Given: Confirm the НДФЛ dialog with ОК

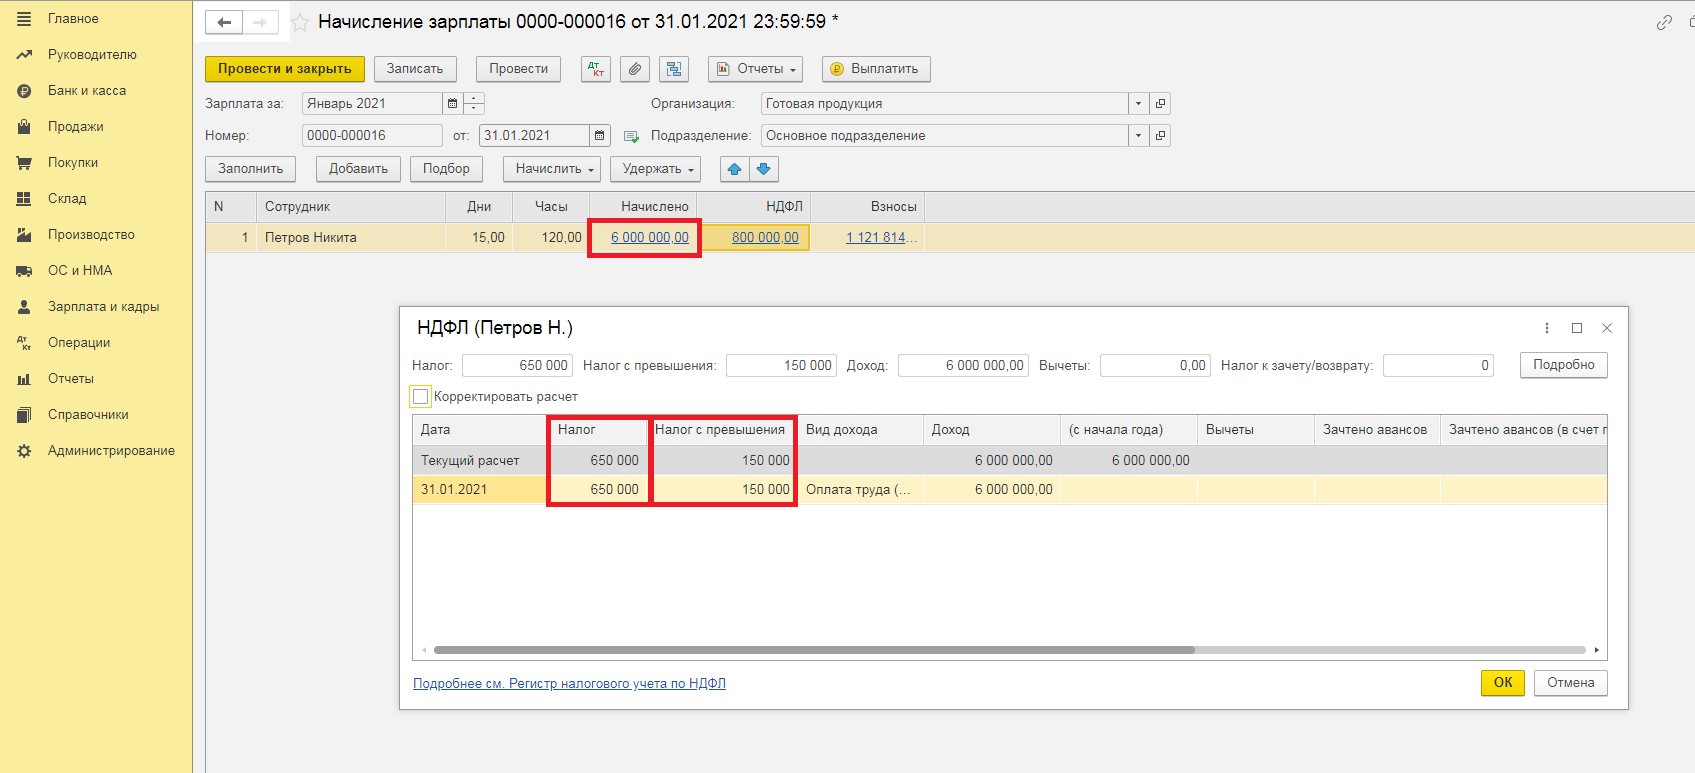Looking at the screenshot, I should point(1503,683).
